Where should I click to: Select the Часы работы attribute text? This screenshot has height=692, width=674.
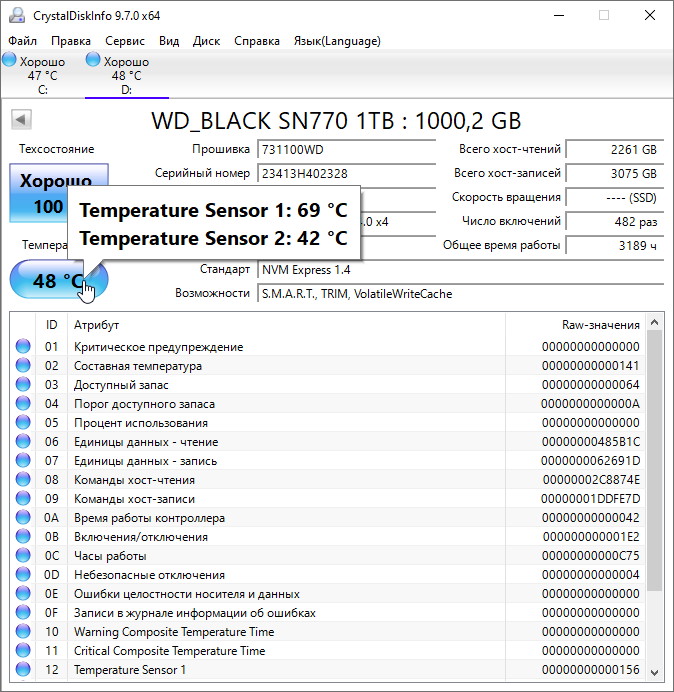110,556
